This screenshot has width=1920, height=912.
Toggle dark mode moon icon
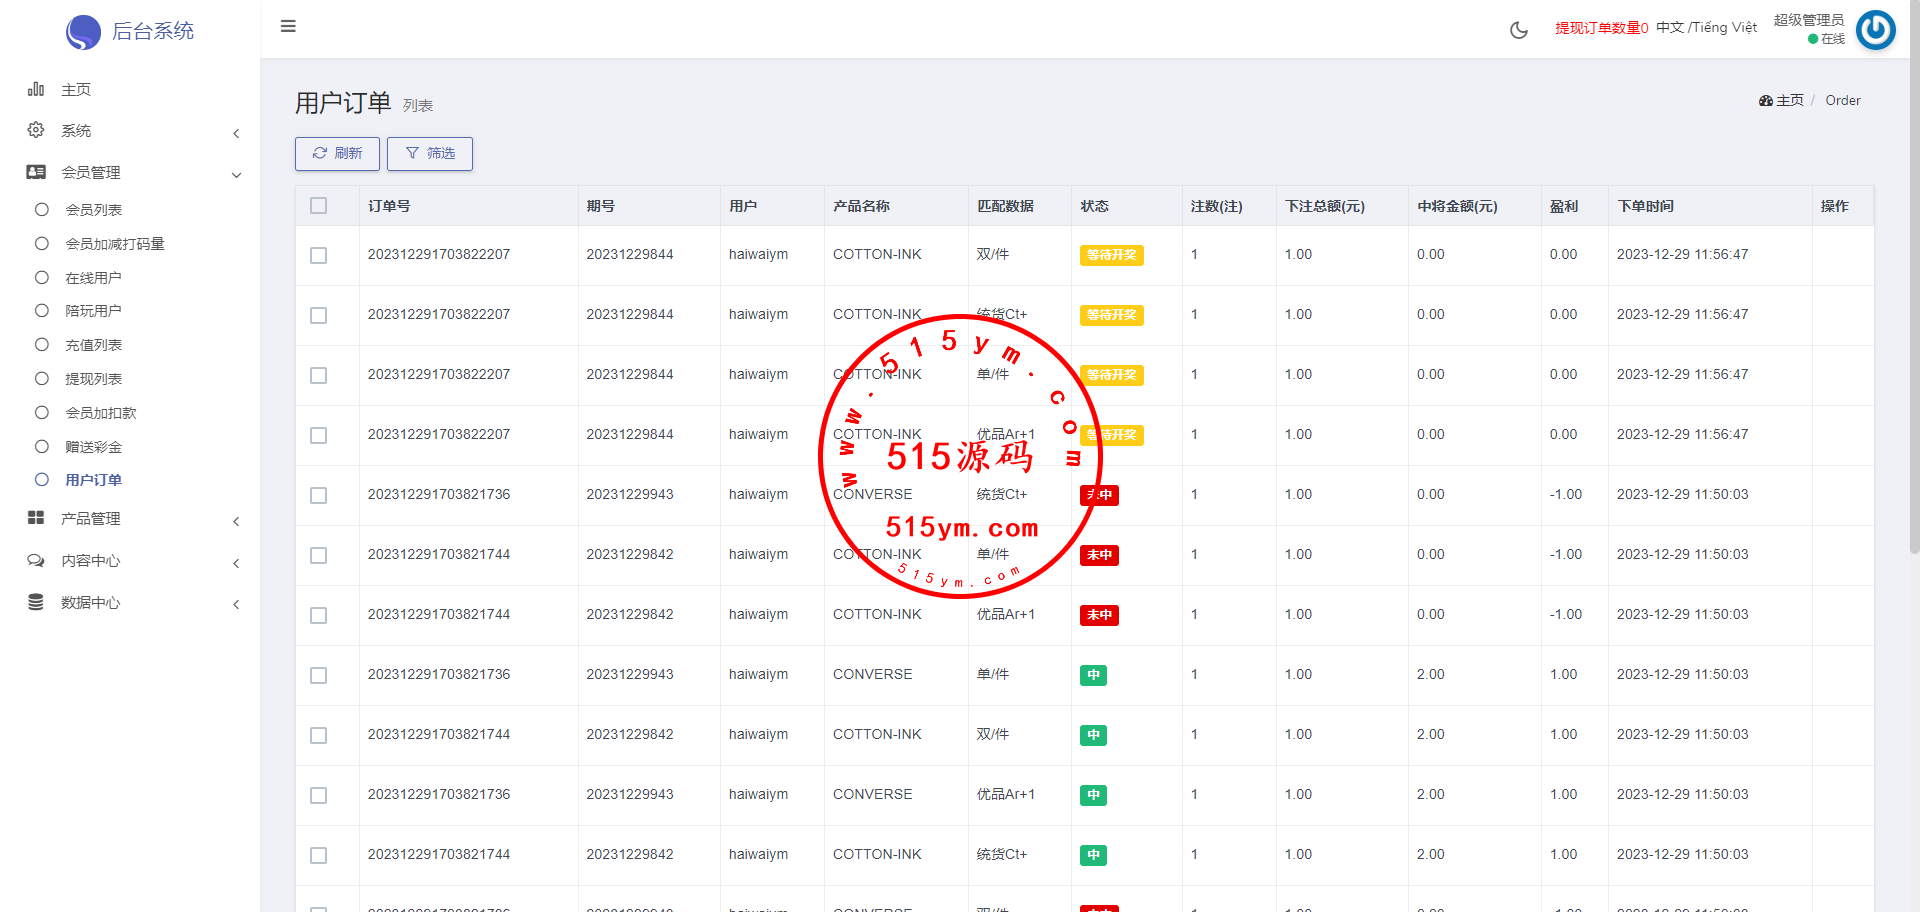[x=1518, y=30]
